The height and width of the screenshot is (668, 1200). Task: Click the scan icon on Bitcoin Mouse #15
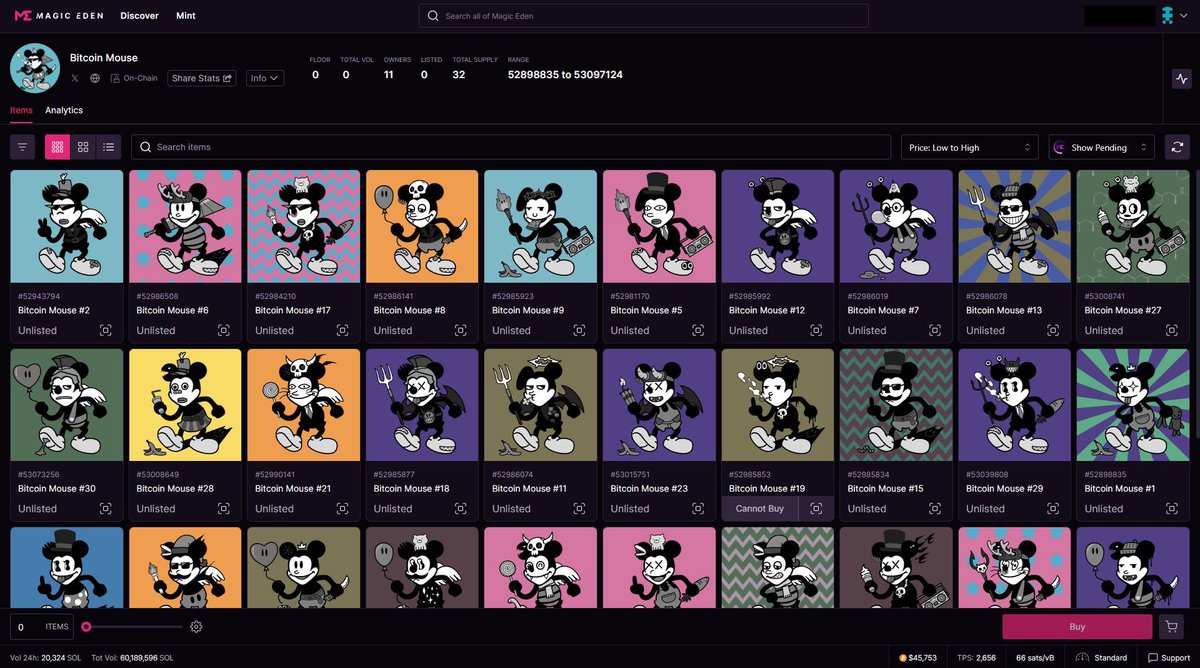[x=935, y=508]
